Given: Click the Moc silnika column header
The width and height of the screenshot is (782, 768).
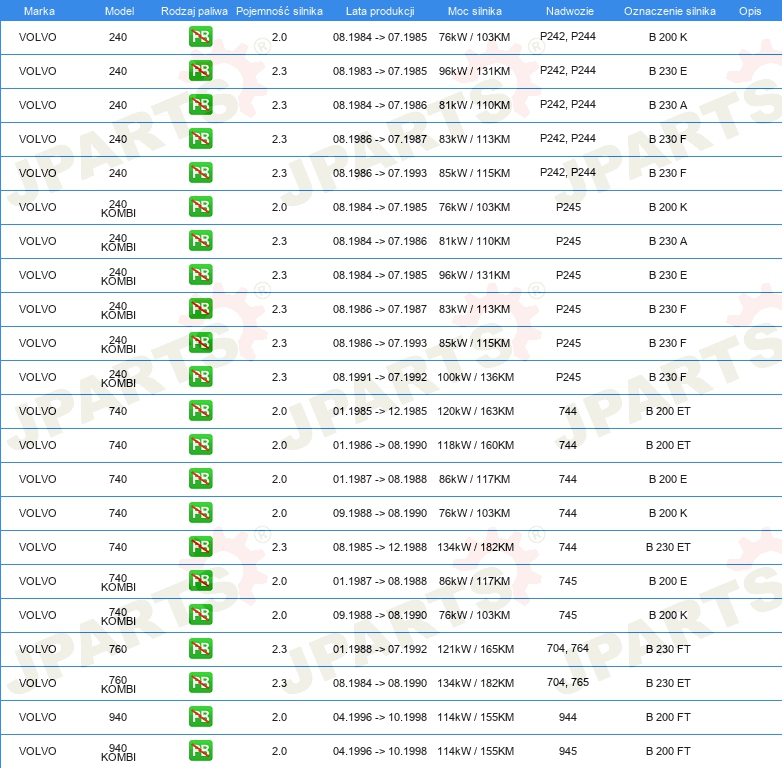Looking at the screenshot, I should click(x=475, y=10).
